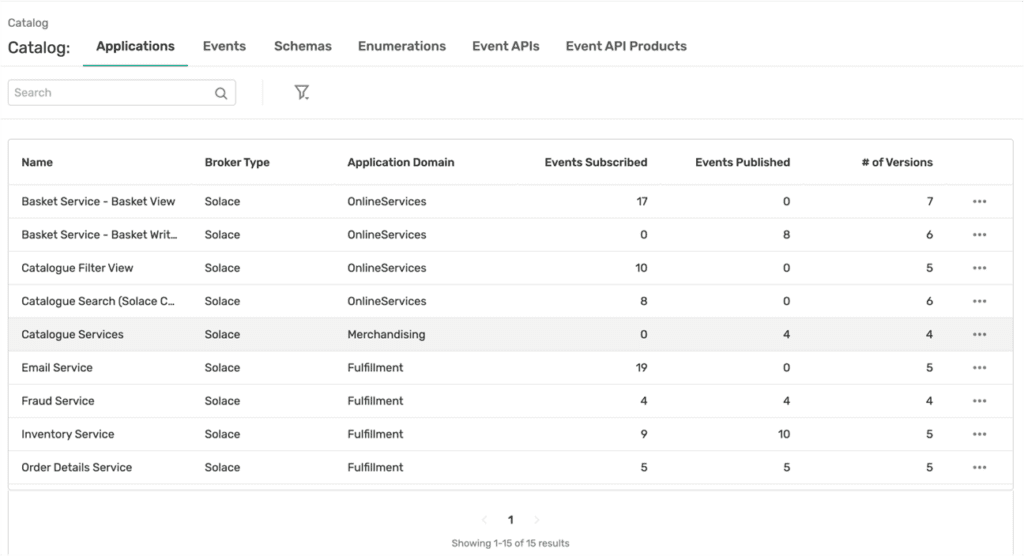Image resolution: width=1024 pixels, height=556 pixels.
Task: Go to previous page arrow in pagination
Action: [x=485, y=520]
